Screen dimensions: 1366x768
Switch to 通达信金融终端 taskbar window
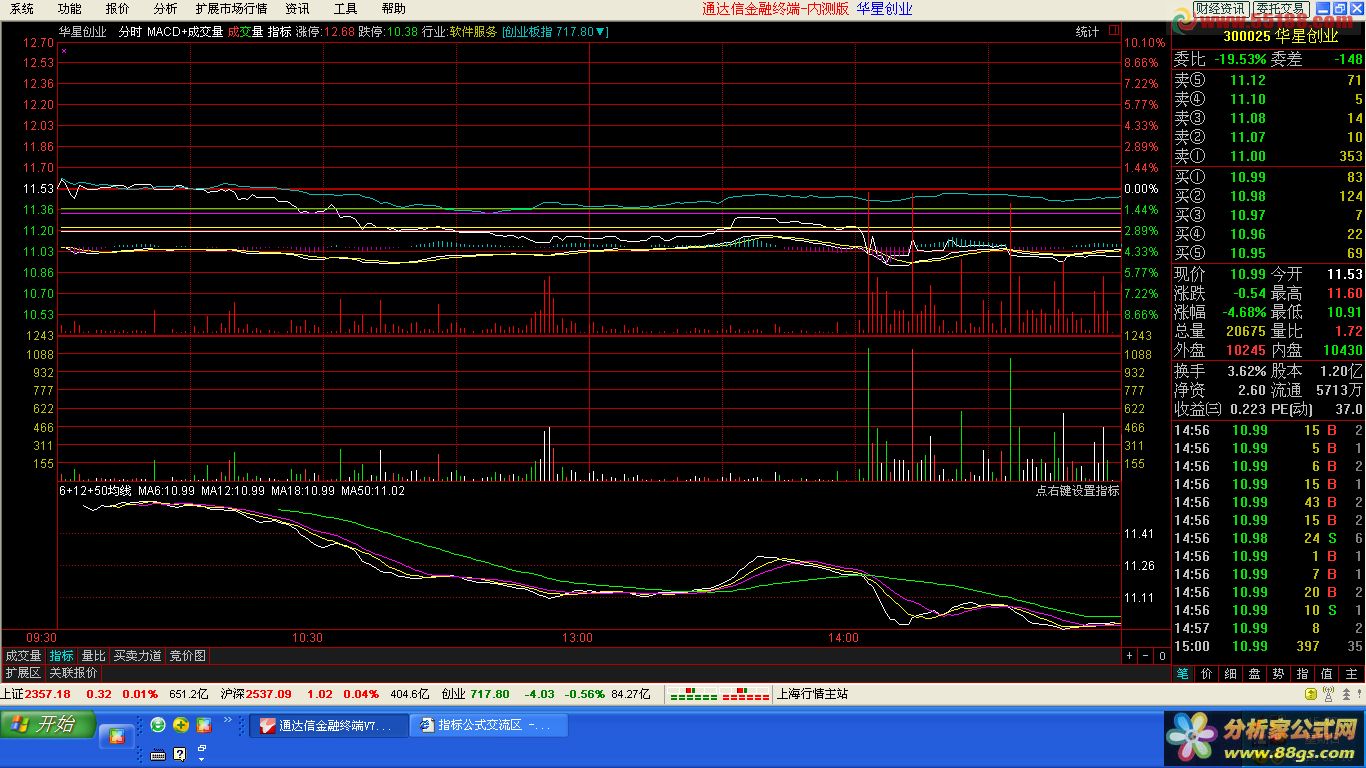329,725
